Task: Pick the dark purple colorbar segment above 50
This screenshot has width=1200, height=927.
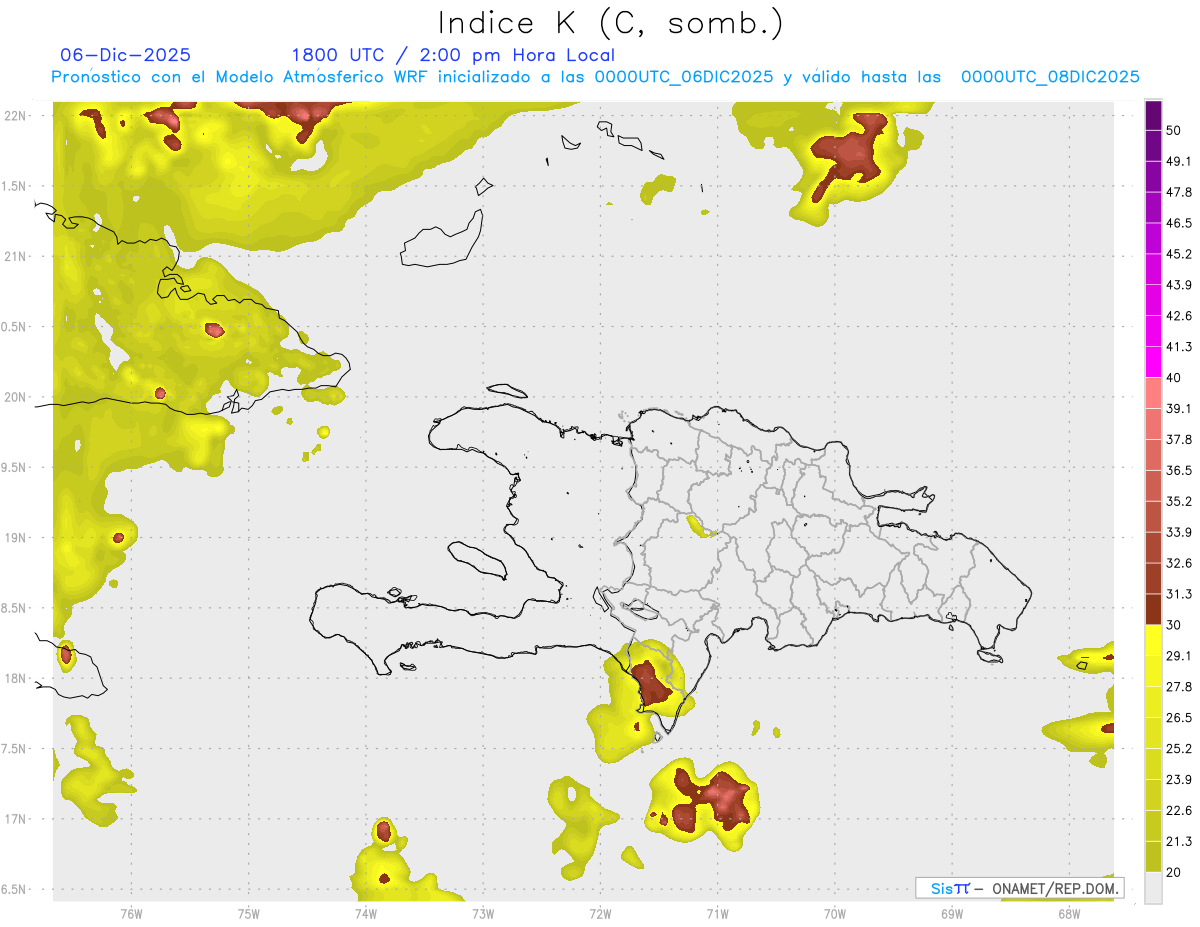Action: (1153, 115)
